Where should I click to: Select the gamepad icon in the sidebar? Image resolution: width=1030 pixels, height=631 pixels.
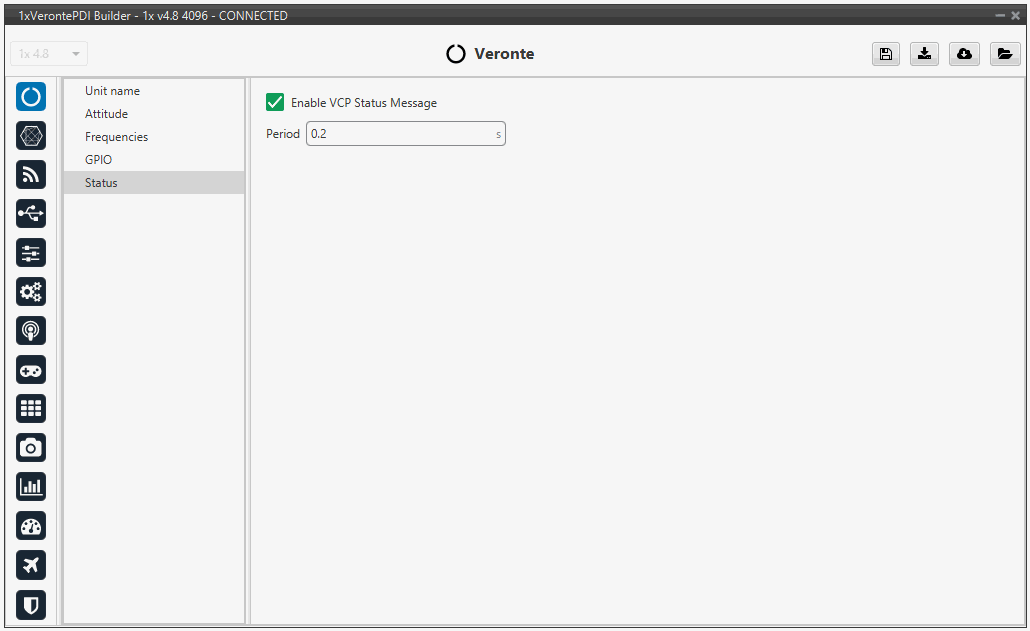(31, 370)
